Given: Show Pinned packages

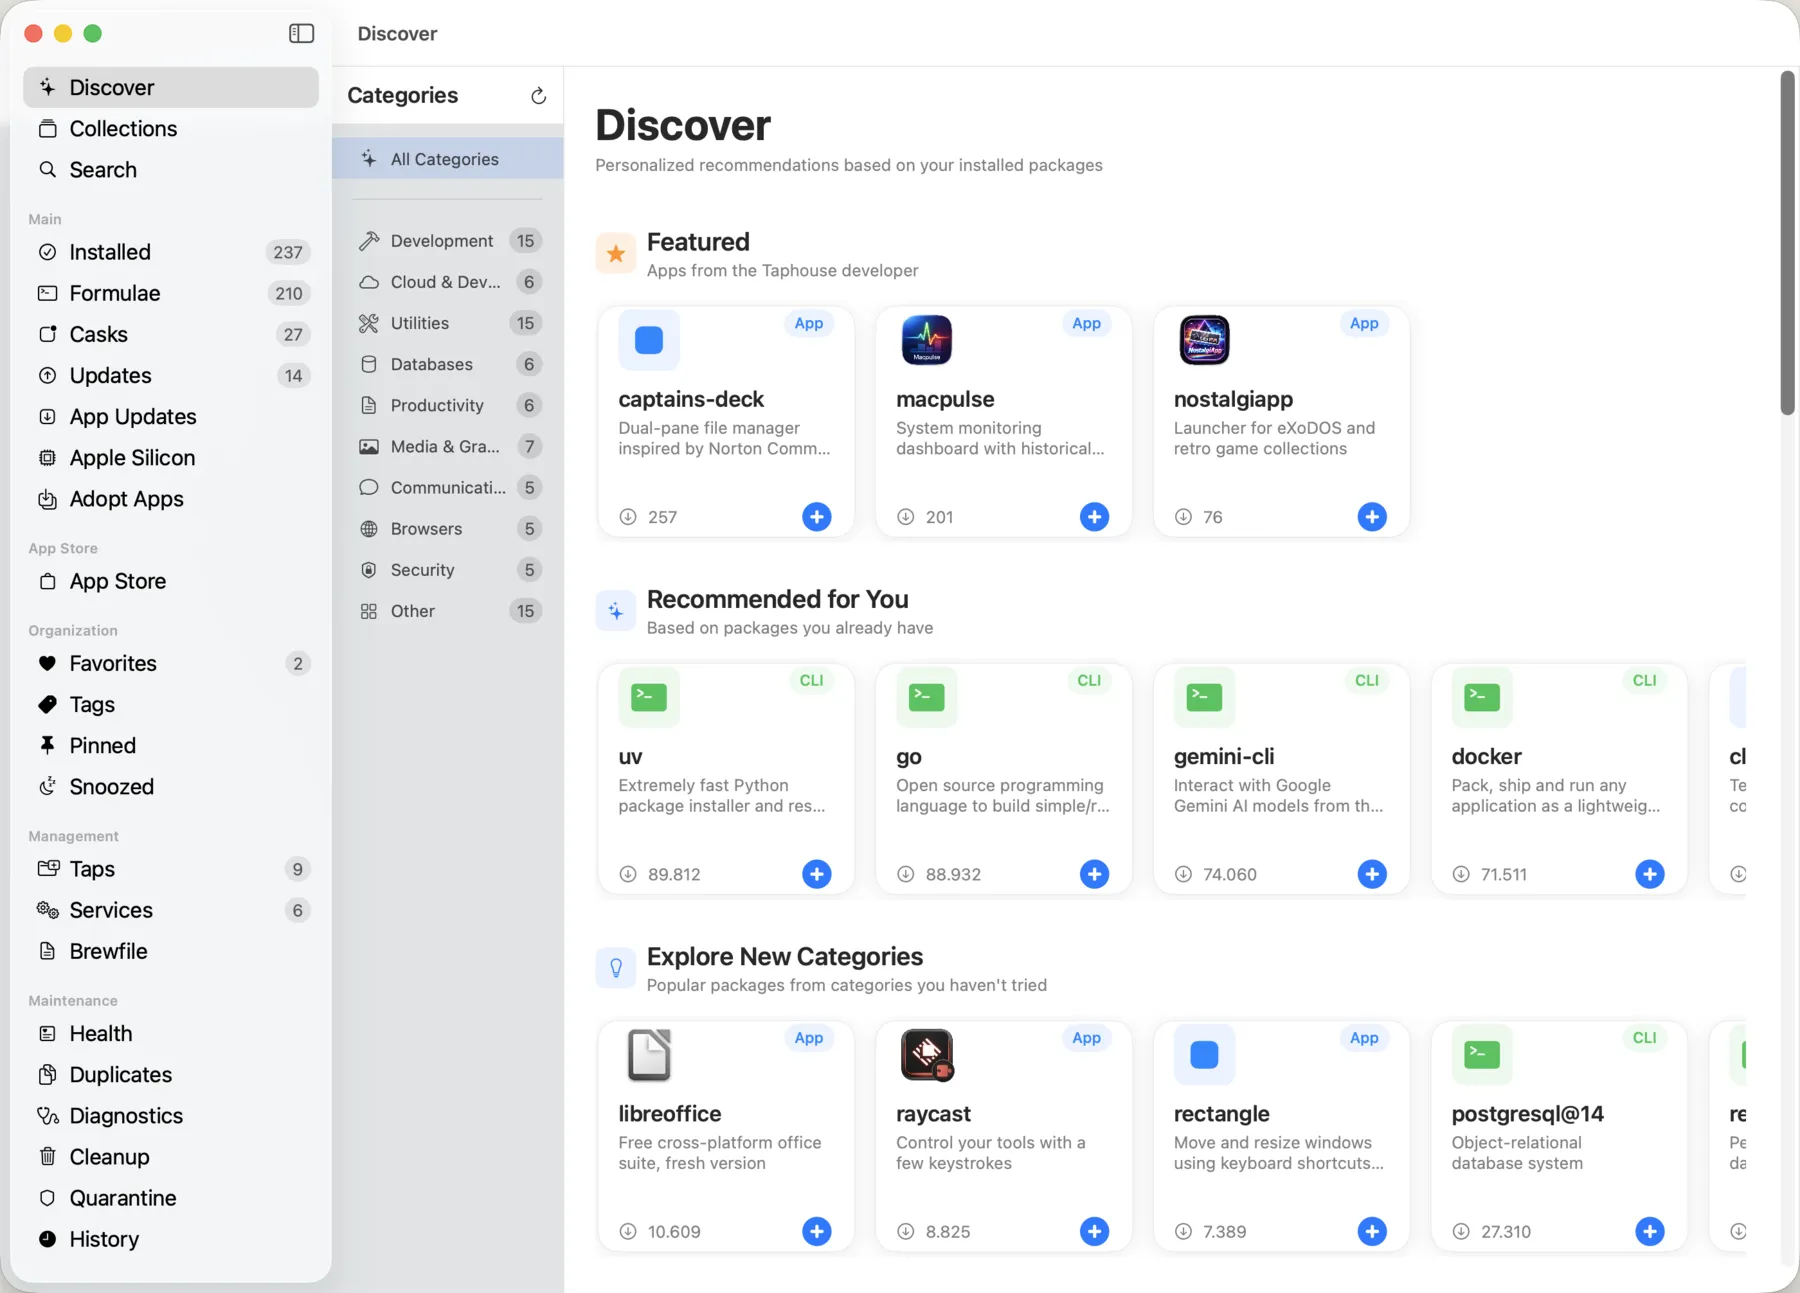Looking at the screenshot, I should 171,746.
